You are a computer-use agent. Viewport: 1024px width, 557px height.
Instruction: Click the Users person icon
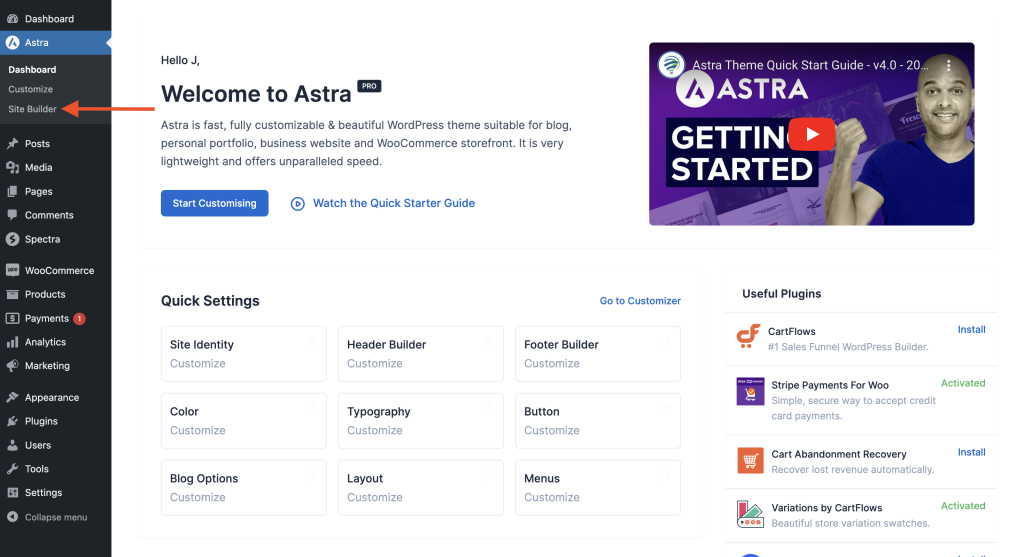[12, 445]
